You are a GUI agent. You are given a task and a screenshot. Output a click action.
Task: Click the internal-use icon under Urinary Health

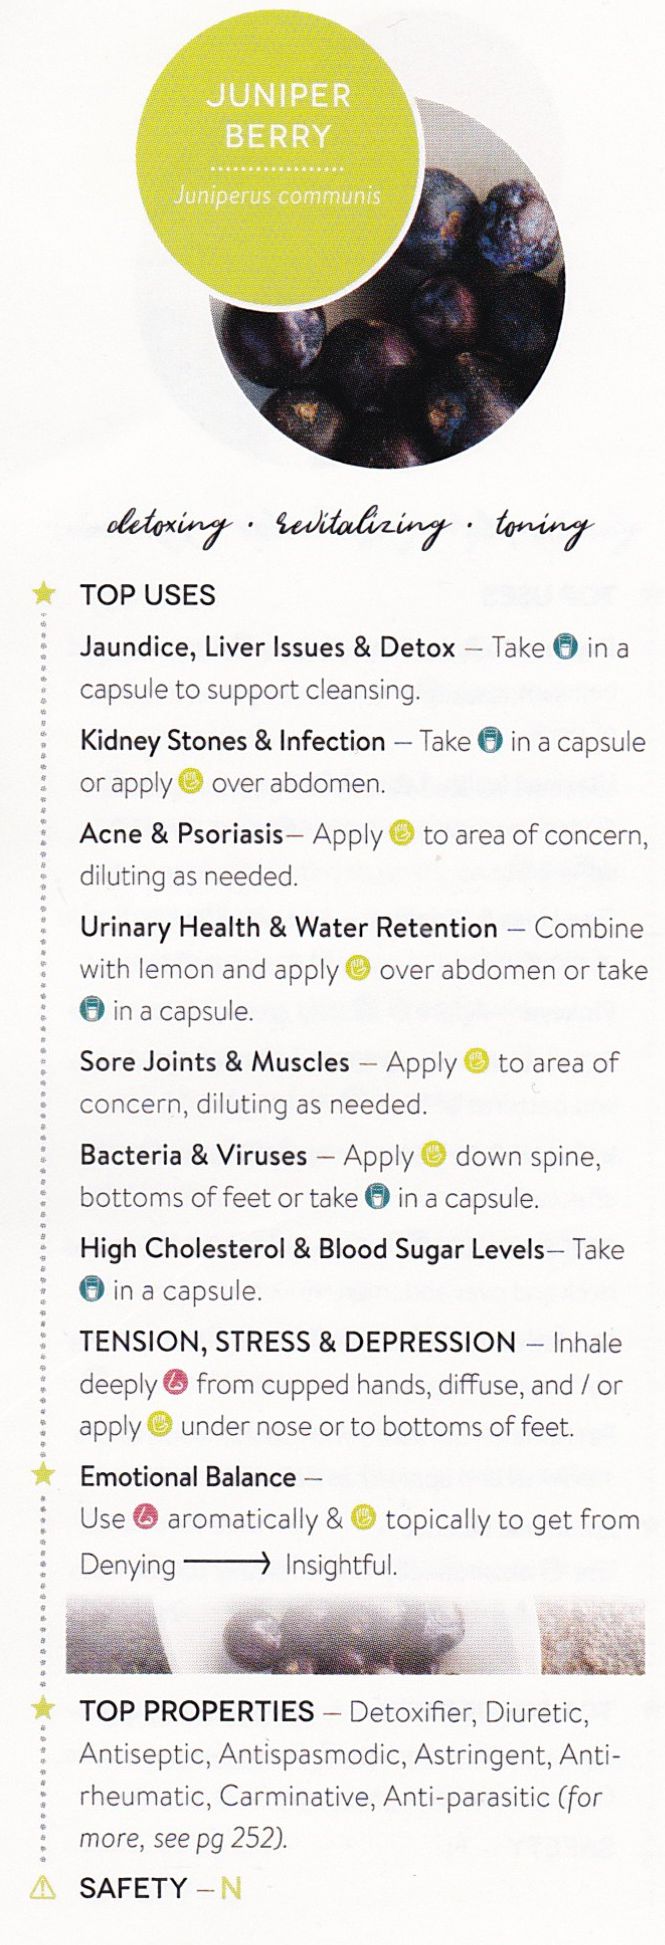92,1010
